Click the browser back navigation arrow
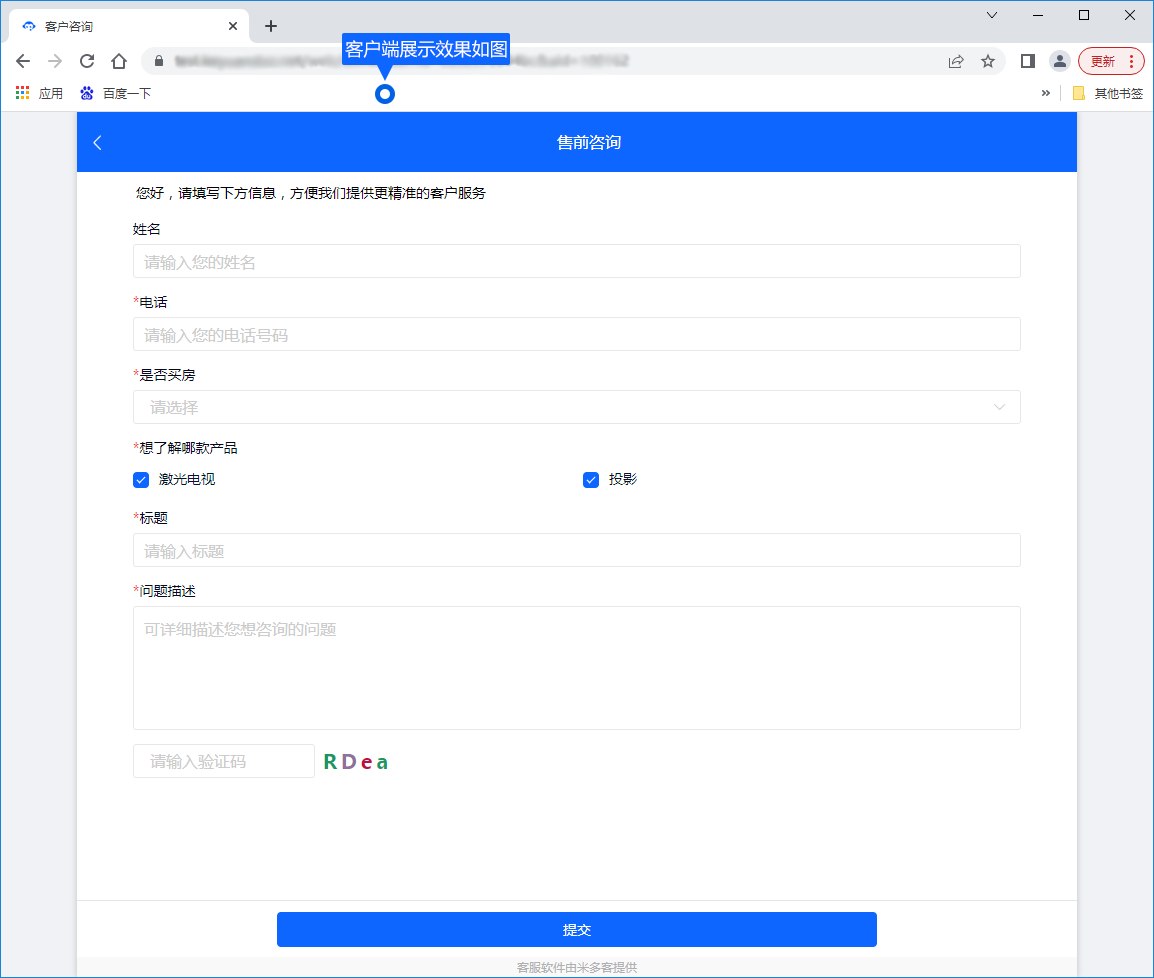The width and height of the screenshot is (1154, 978). pyautogui.click(x=23, y=61)
